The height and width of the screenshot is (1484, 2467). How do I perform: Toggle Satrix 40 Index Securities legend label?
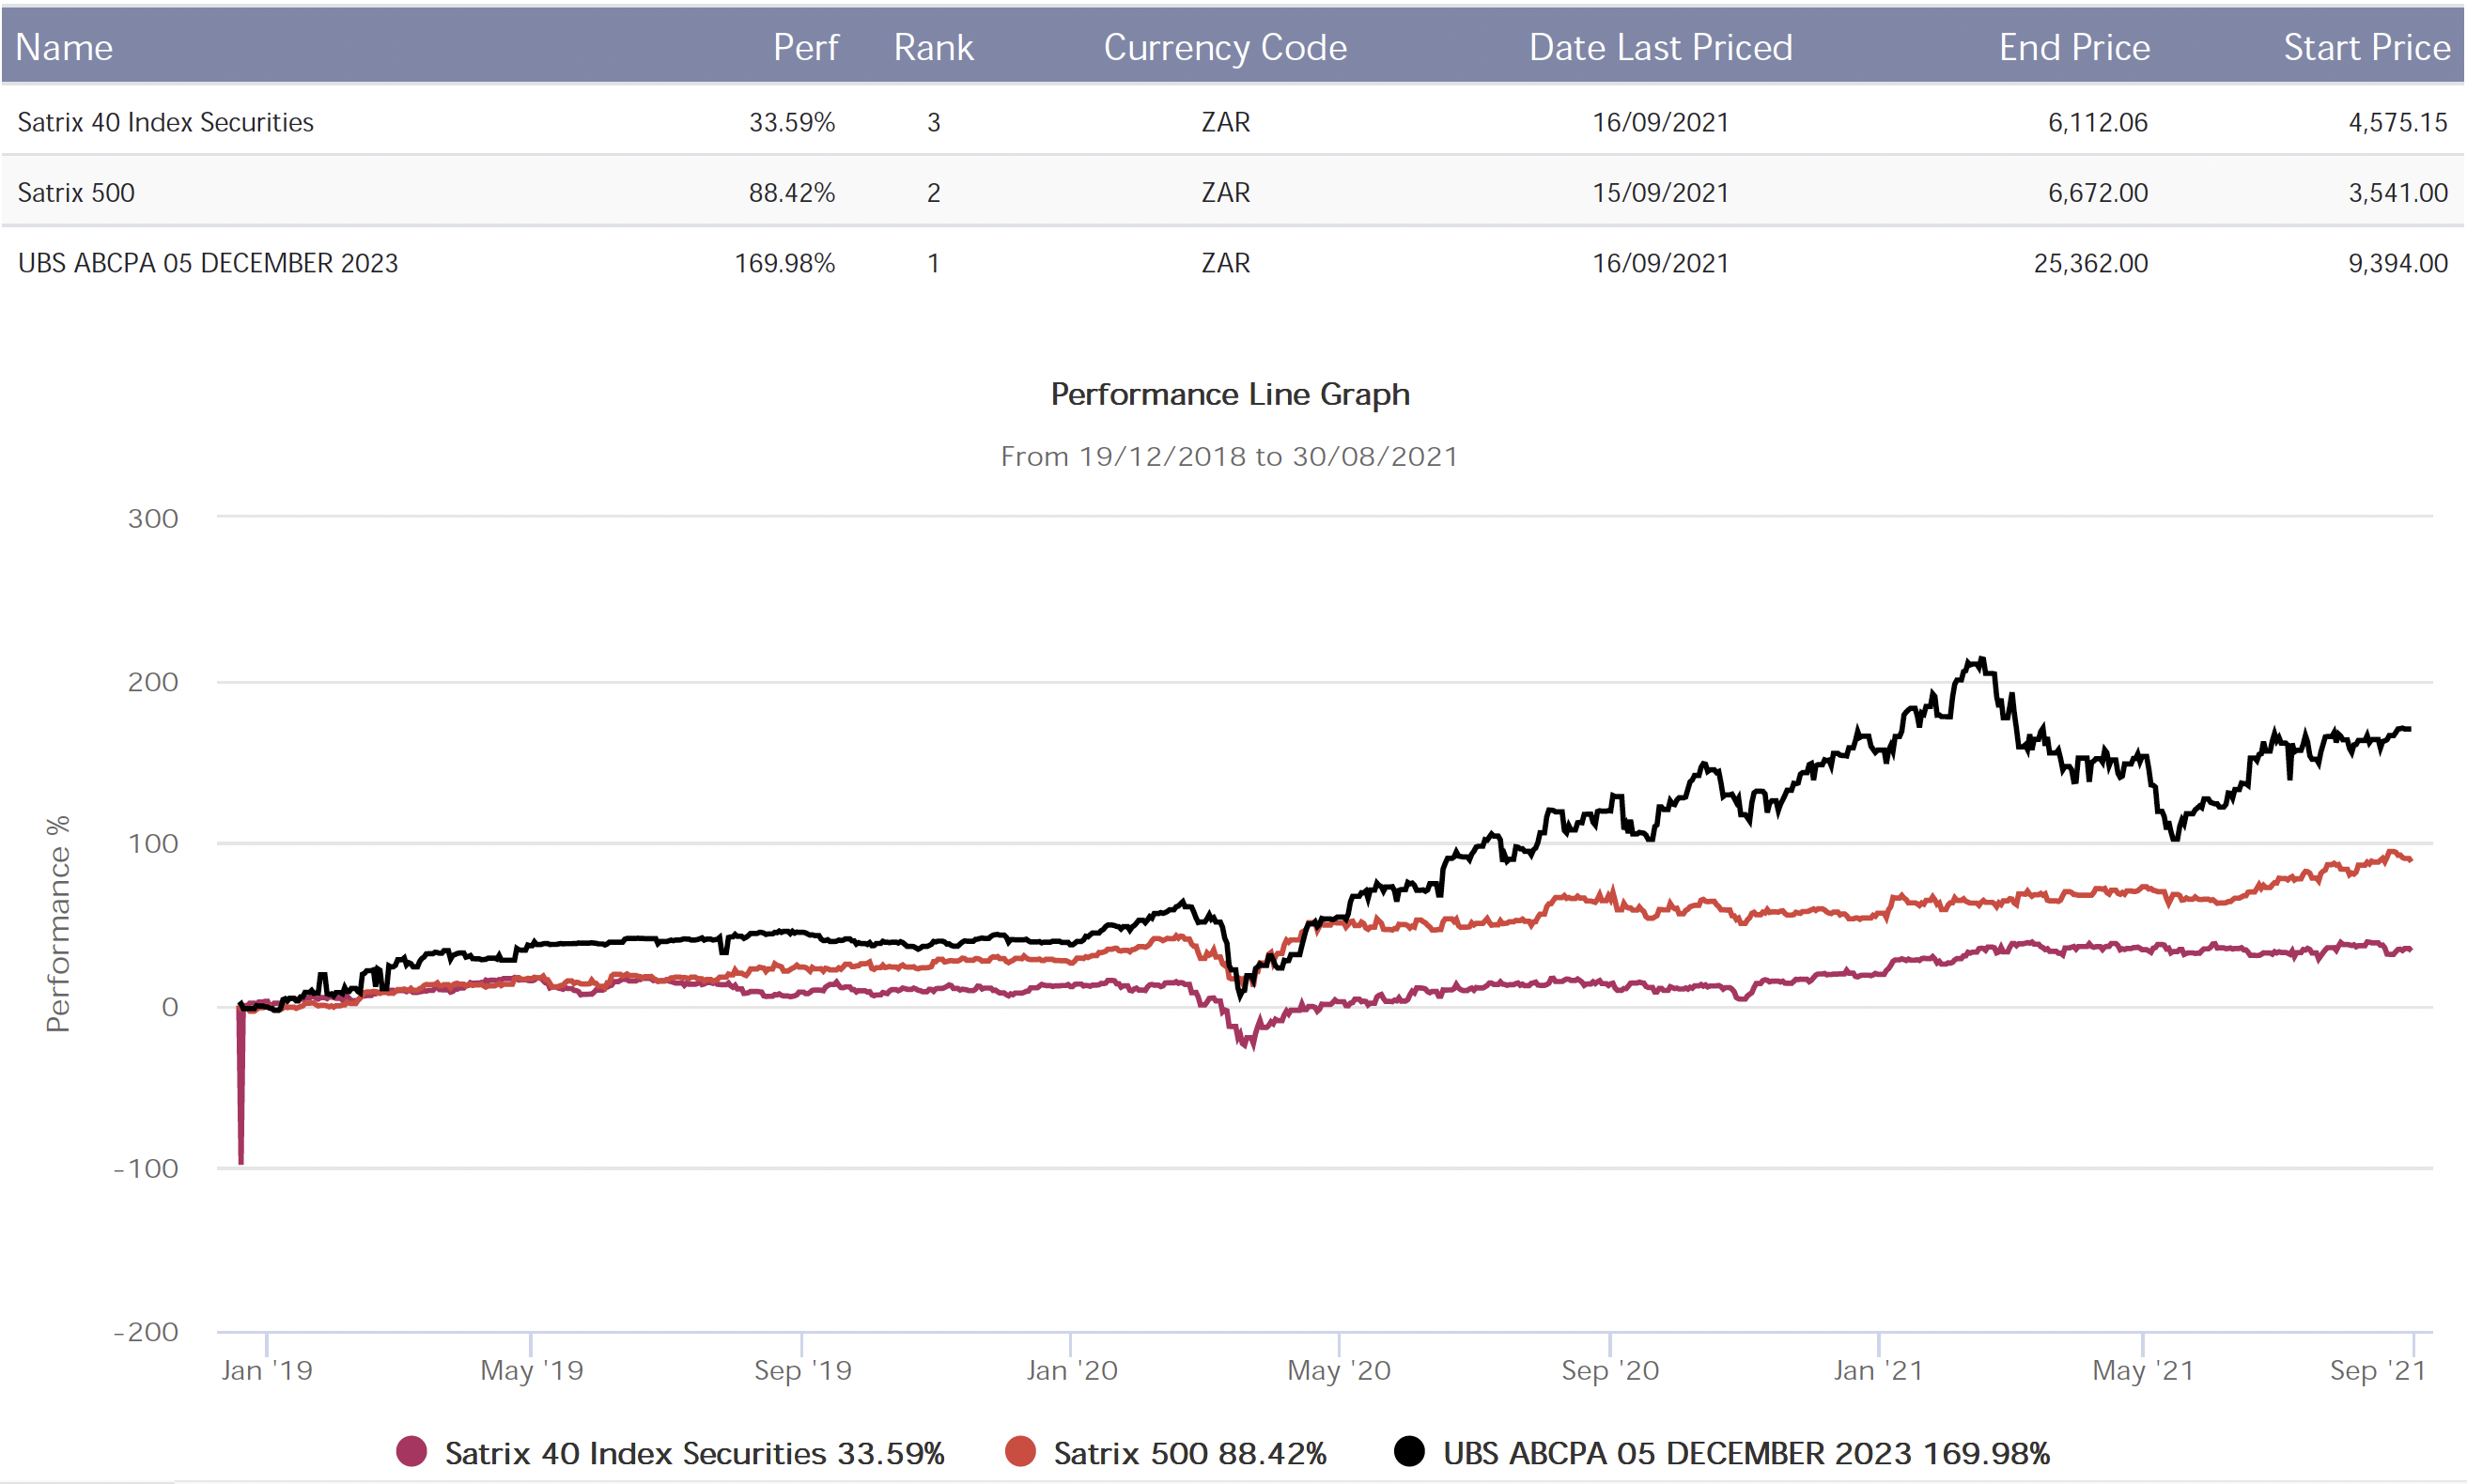click(x=694, y=1453)
